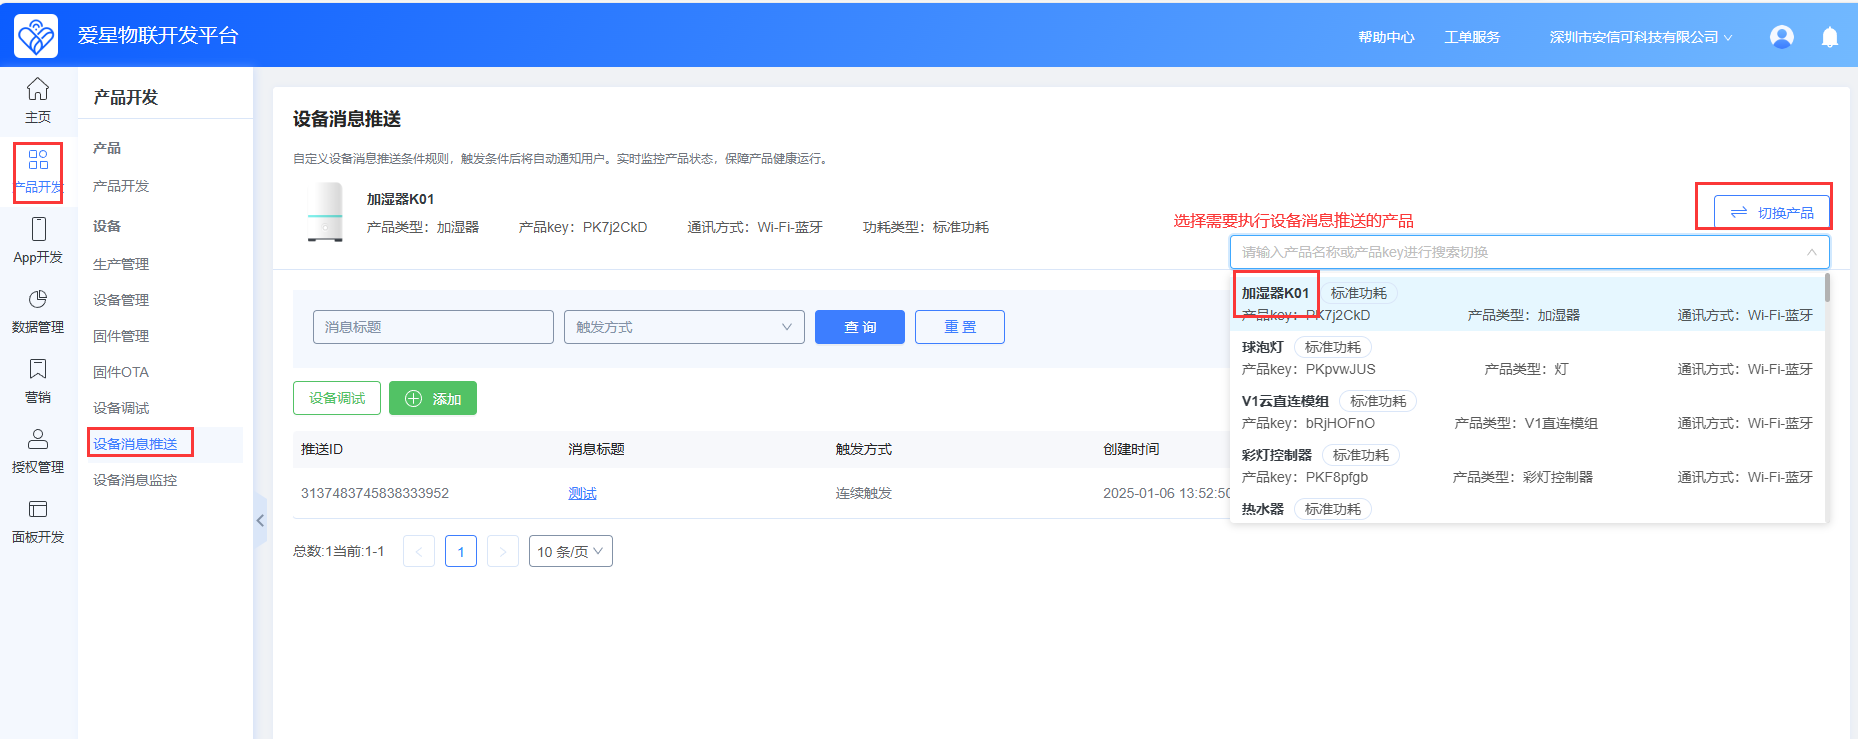Select V1云直连模组 in the product list
1858x739 pixels.
1527,412
